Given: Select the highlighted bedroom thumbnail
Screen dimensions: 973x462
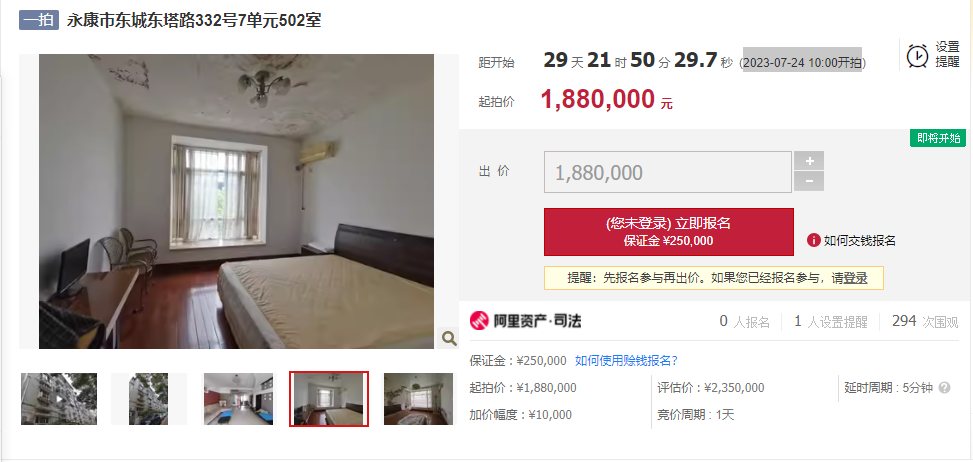Looking at the screenshot, I should tap(329, 399).
